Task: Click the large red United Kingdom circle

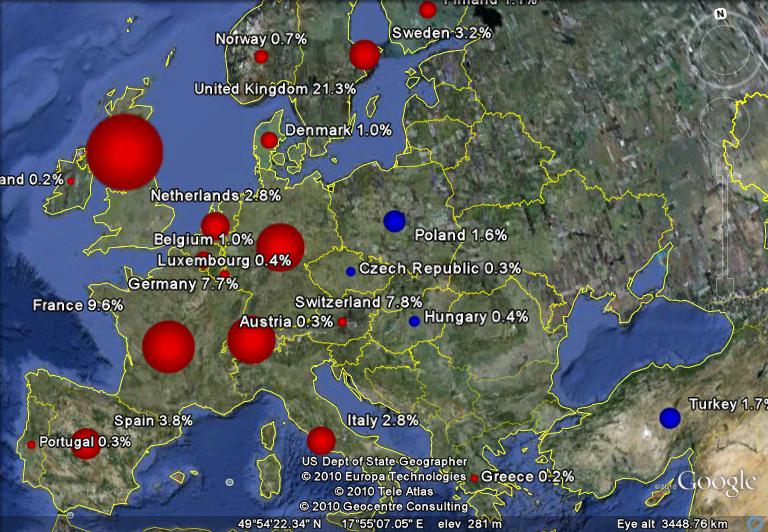Action: click(x=124, y=152)
